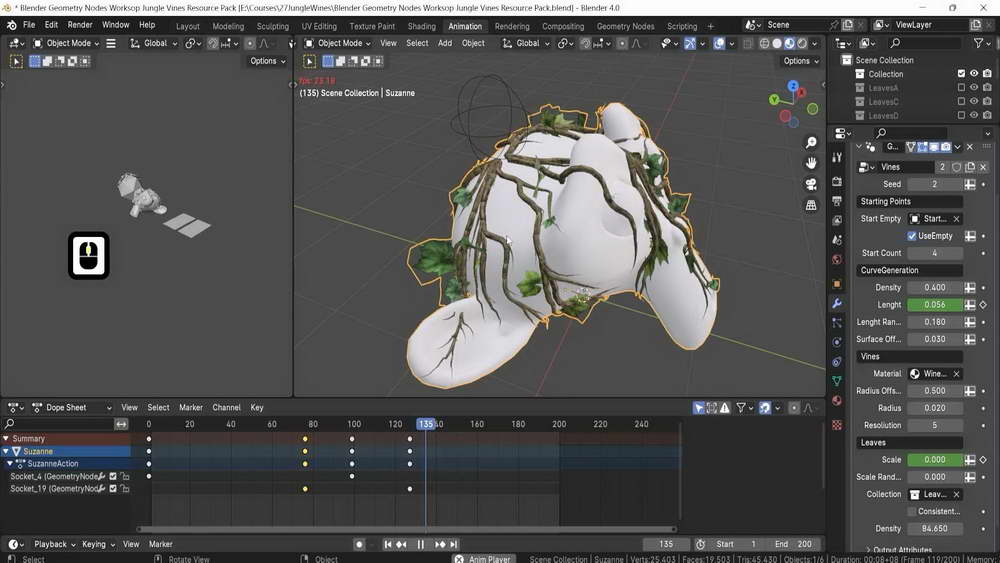The image size is (1000, 563).
Task: Open the Add menu in viewport header
Action: coord(445,43)
